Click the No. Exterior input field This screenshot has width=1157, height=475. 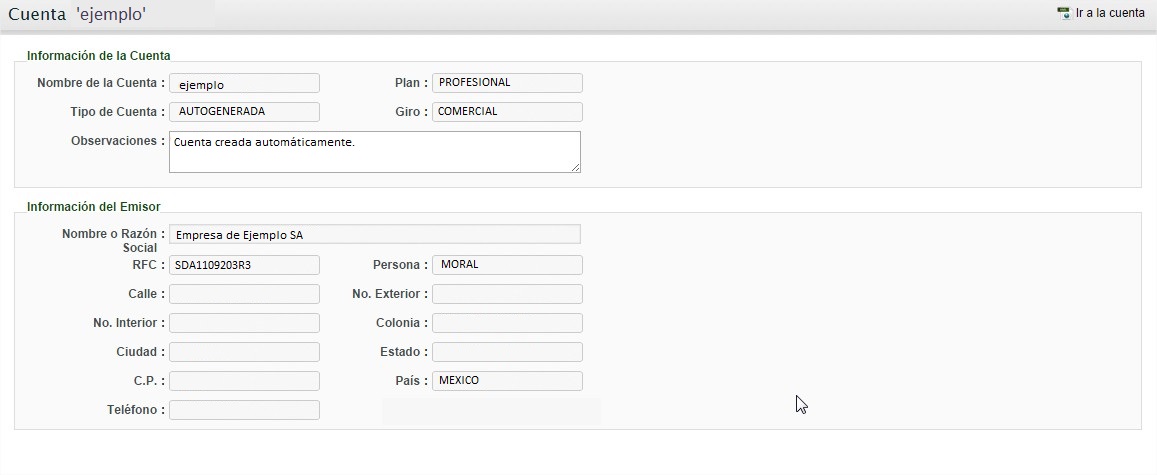[x=507, y=294]
